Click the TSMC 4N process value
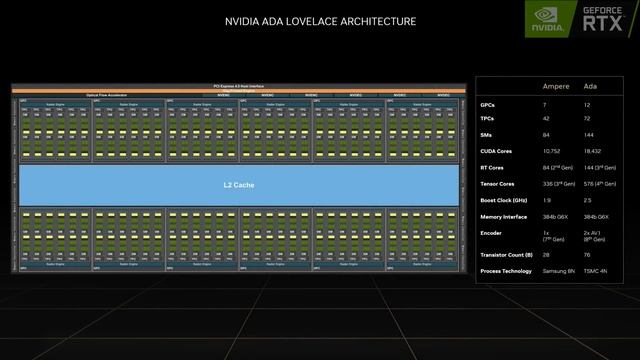The width and height of the screenshot is (640, 360). pyautogui.click(x=596, y=271)
